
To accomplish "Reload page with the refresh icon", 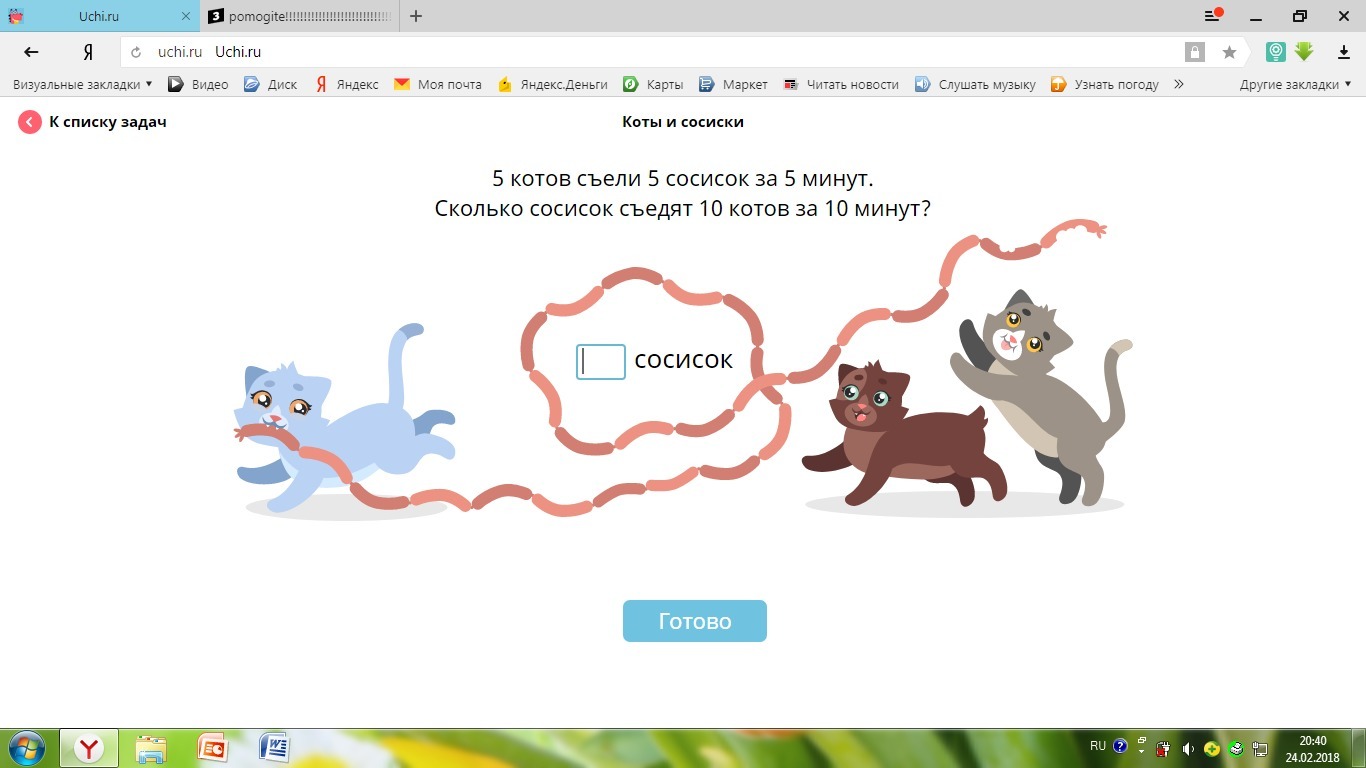I will tap(136, 52).
